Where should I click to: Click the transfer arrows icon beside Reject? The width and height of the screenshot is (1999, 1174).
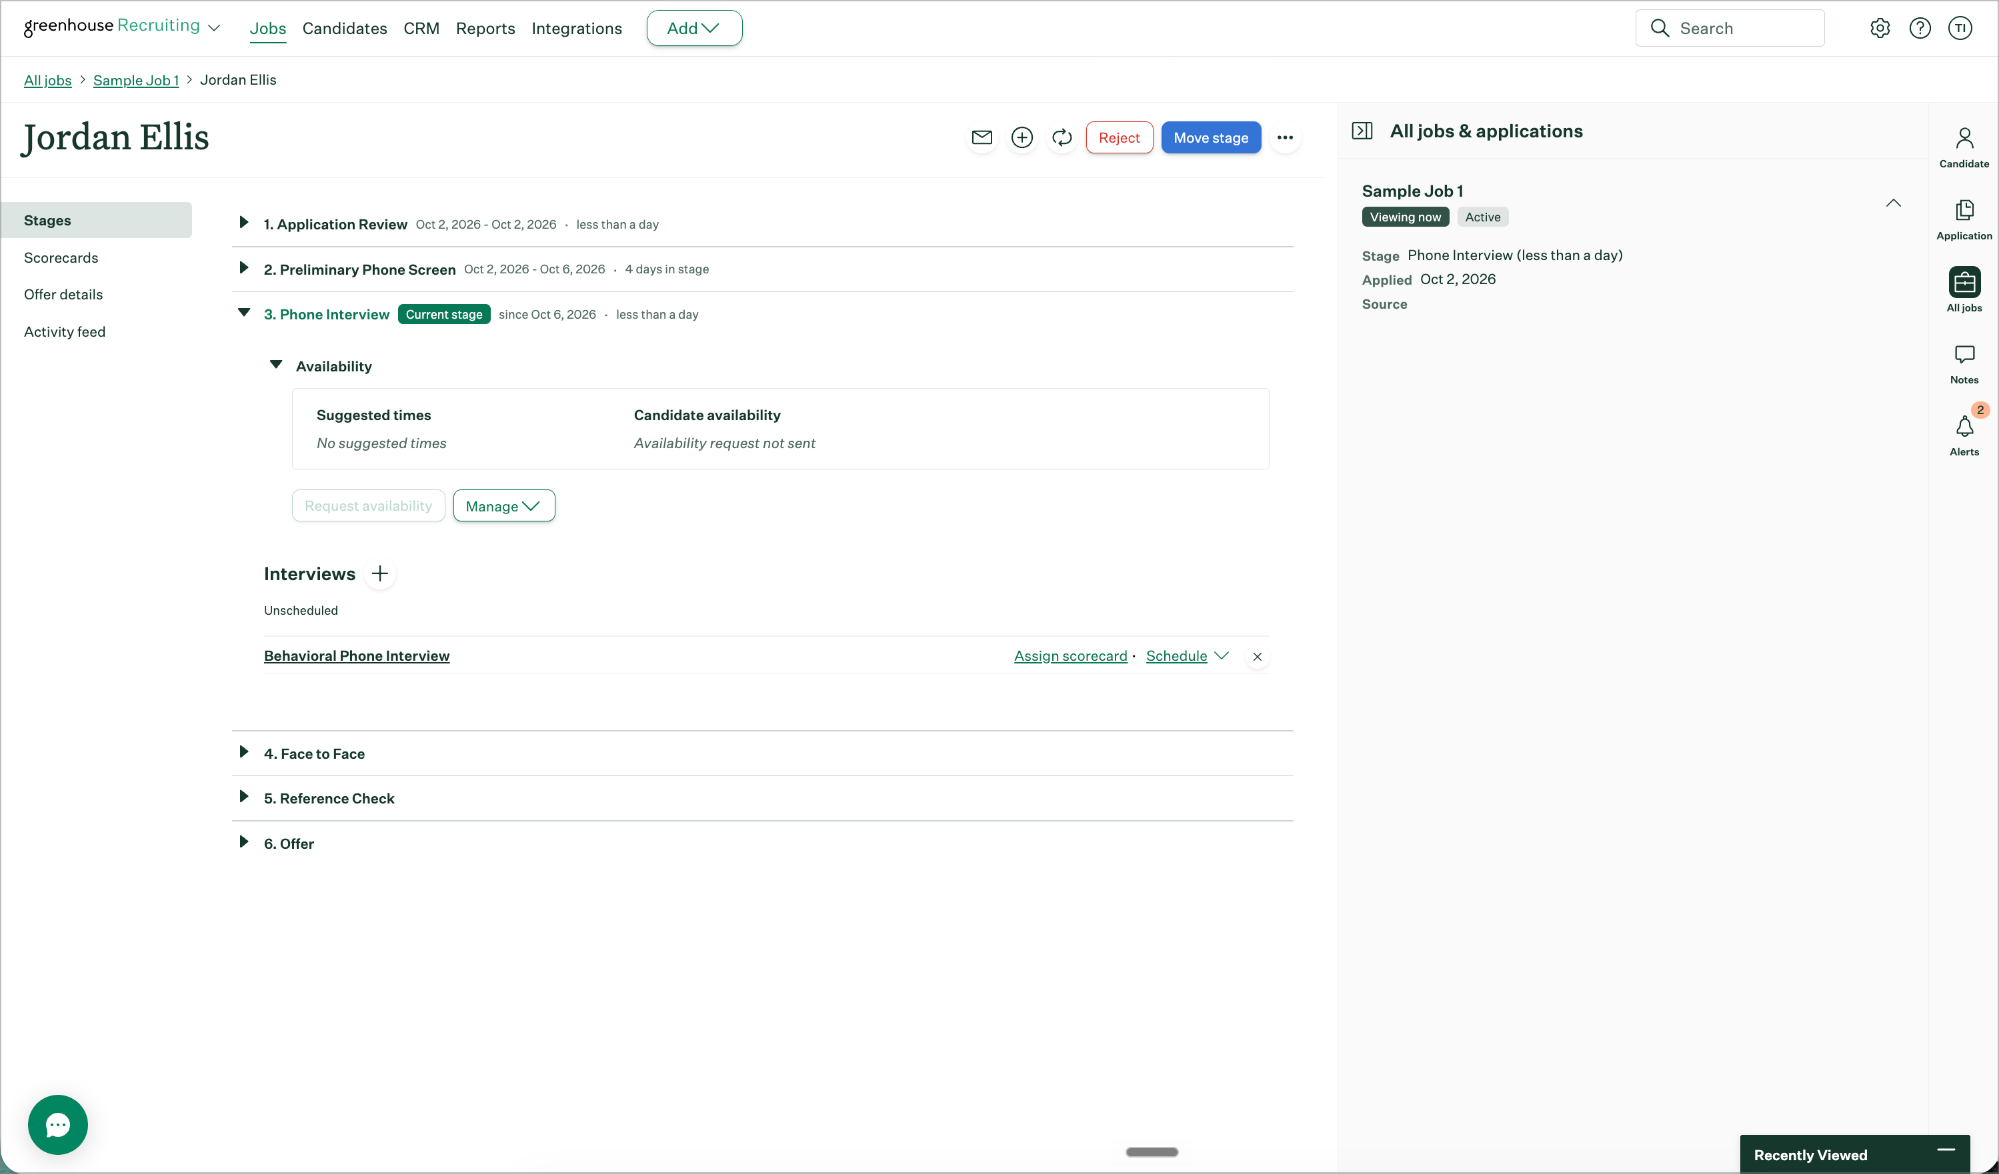[1062, 138]
